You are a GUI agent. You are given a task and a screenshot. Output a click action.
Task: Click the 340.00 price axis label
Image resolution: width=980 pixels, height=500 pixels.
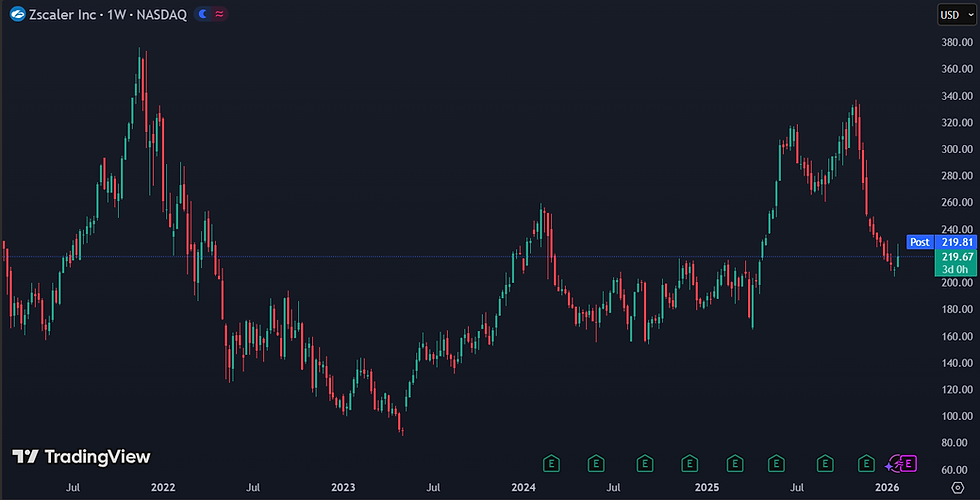click(x=956, y=96)
